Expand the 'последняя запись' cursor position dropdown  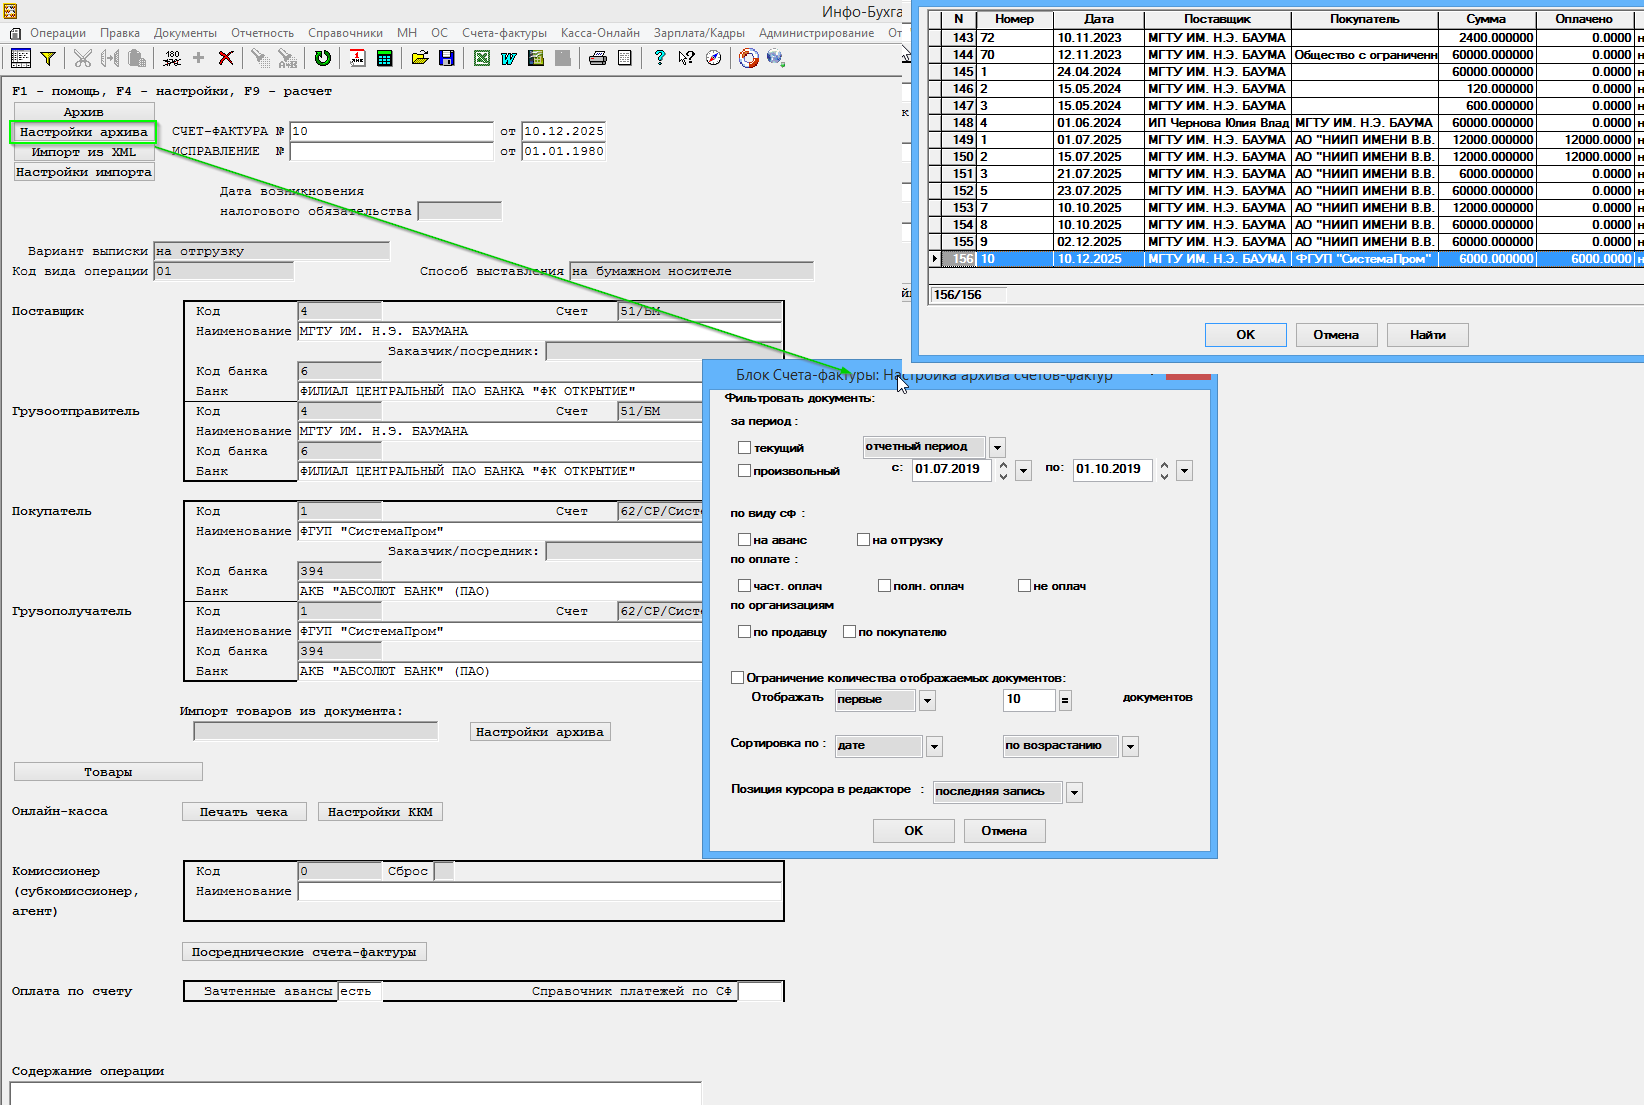pos(1074,793)
